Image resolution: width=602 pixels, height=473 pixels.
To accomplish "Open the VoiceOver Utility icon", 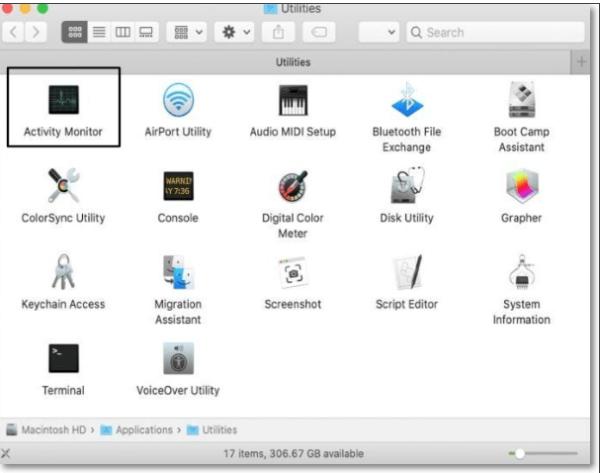I will (x=179, y=358).
